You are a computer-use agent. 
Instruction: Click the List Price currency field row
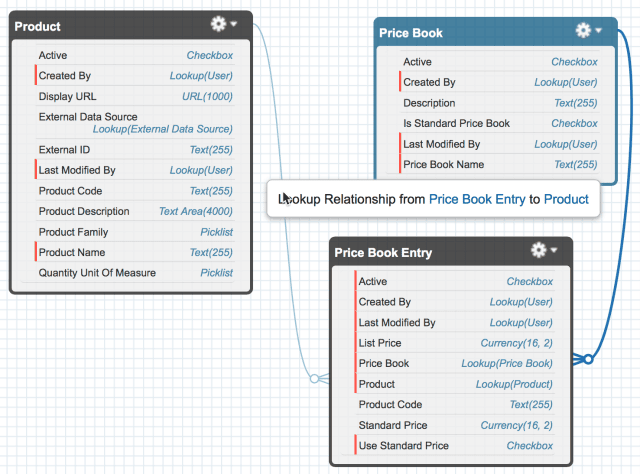click(x=456, y=343)
